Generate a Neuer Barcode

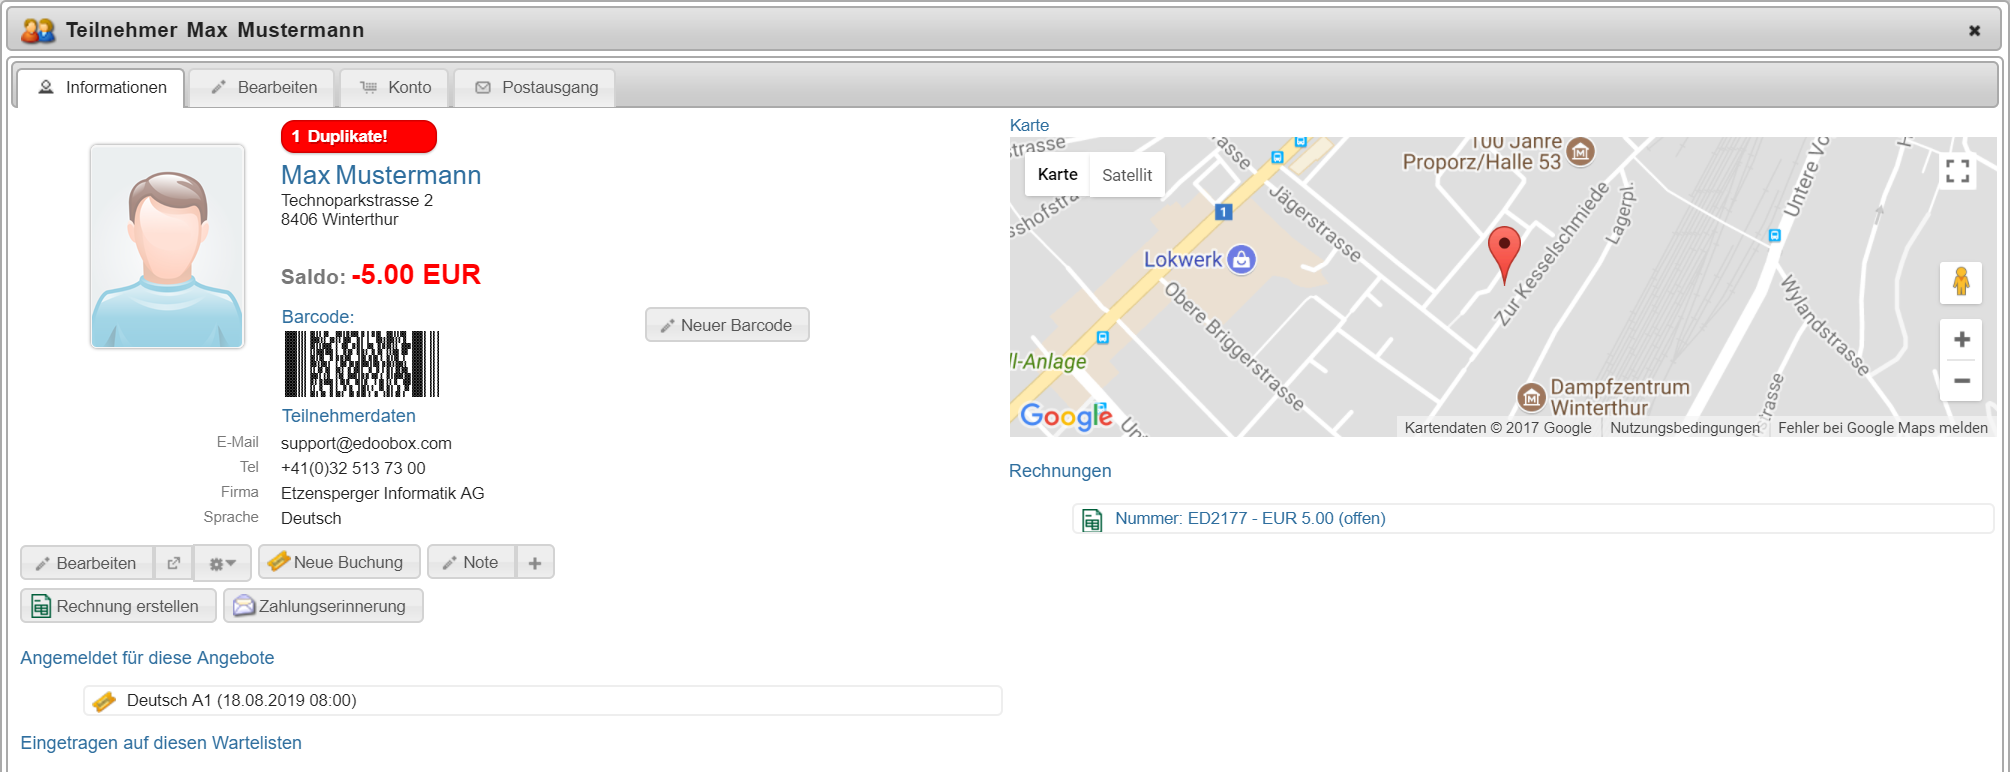pyautogui.click(x=727, y=325)
